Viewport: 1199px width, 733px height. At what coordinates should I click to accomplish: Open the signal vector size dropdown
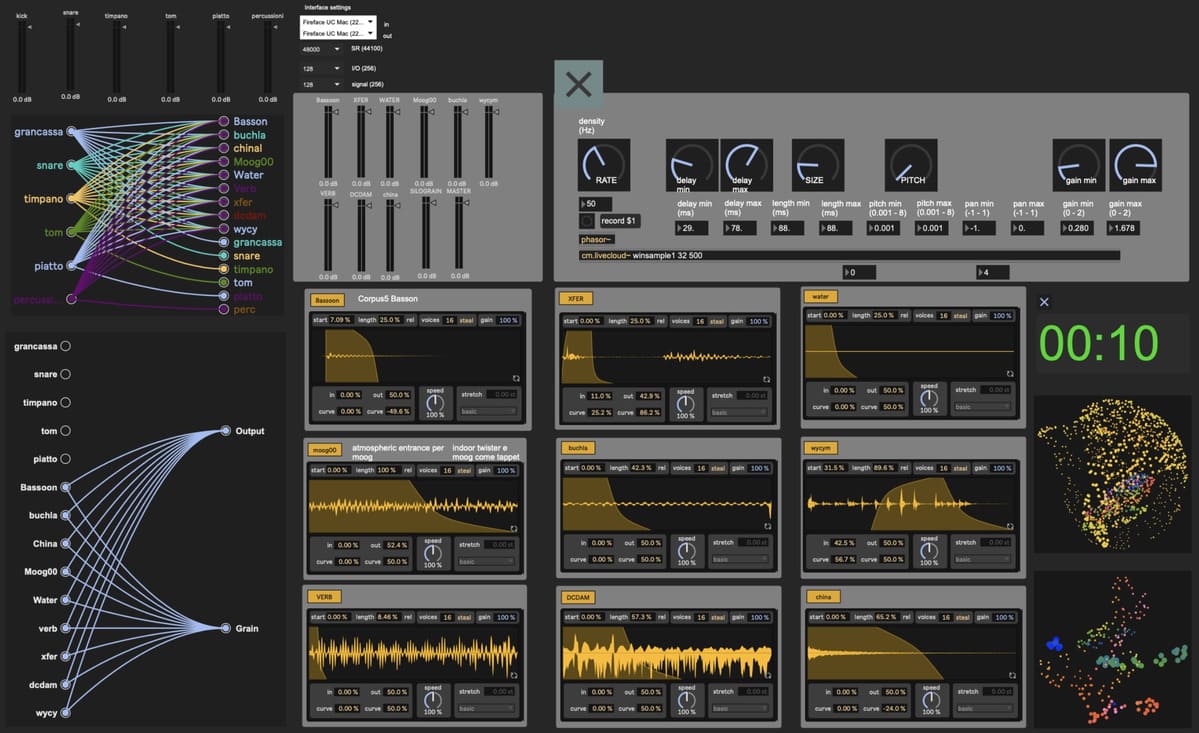pos(321,85)
